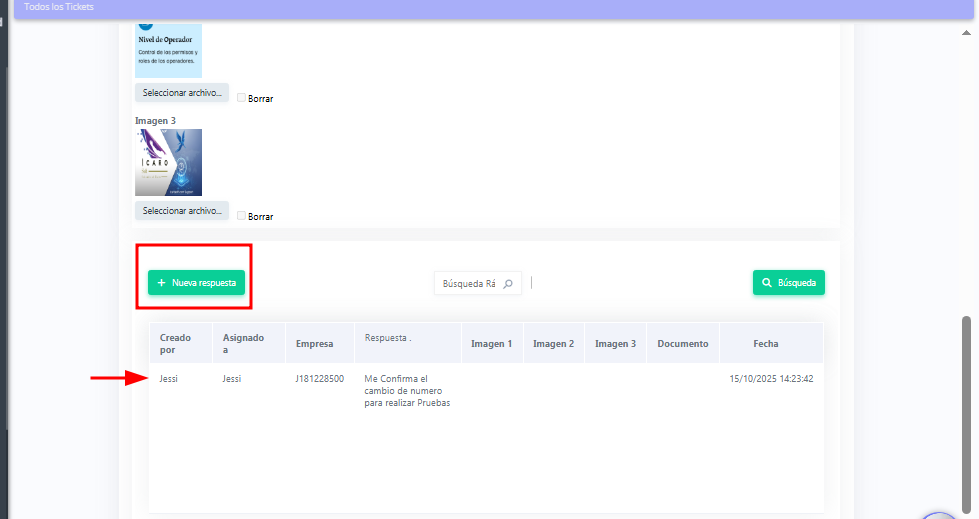Image resolution: width=979 pixels, height=519 pixels.
Task: Sort by the Fecha column header
Action: coord(766,344)
